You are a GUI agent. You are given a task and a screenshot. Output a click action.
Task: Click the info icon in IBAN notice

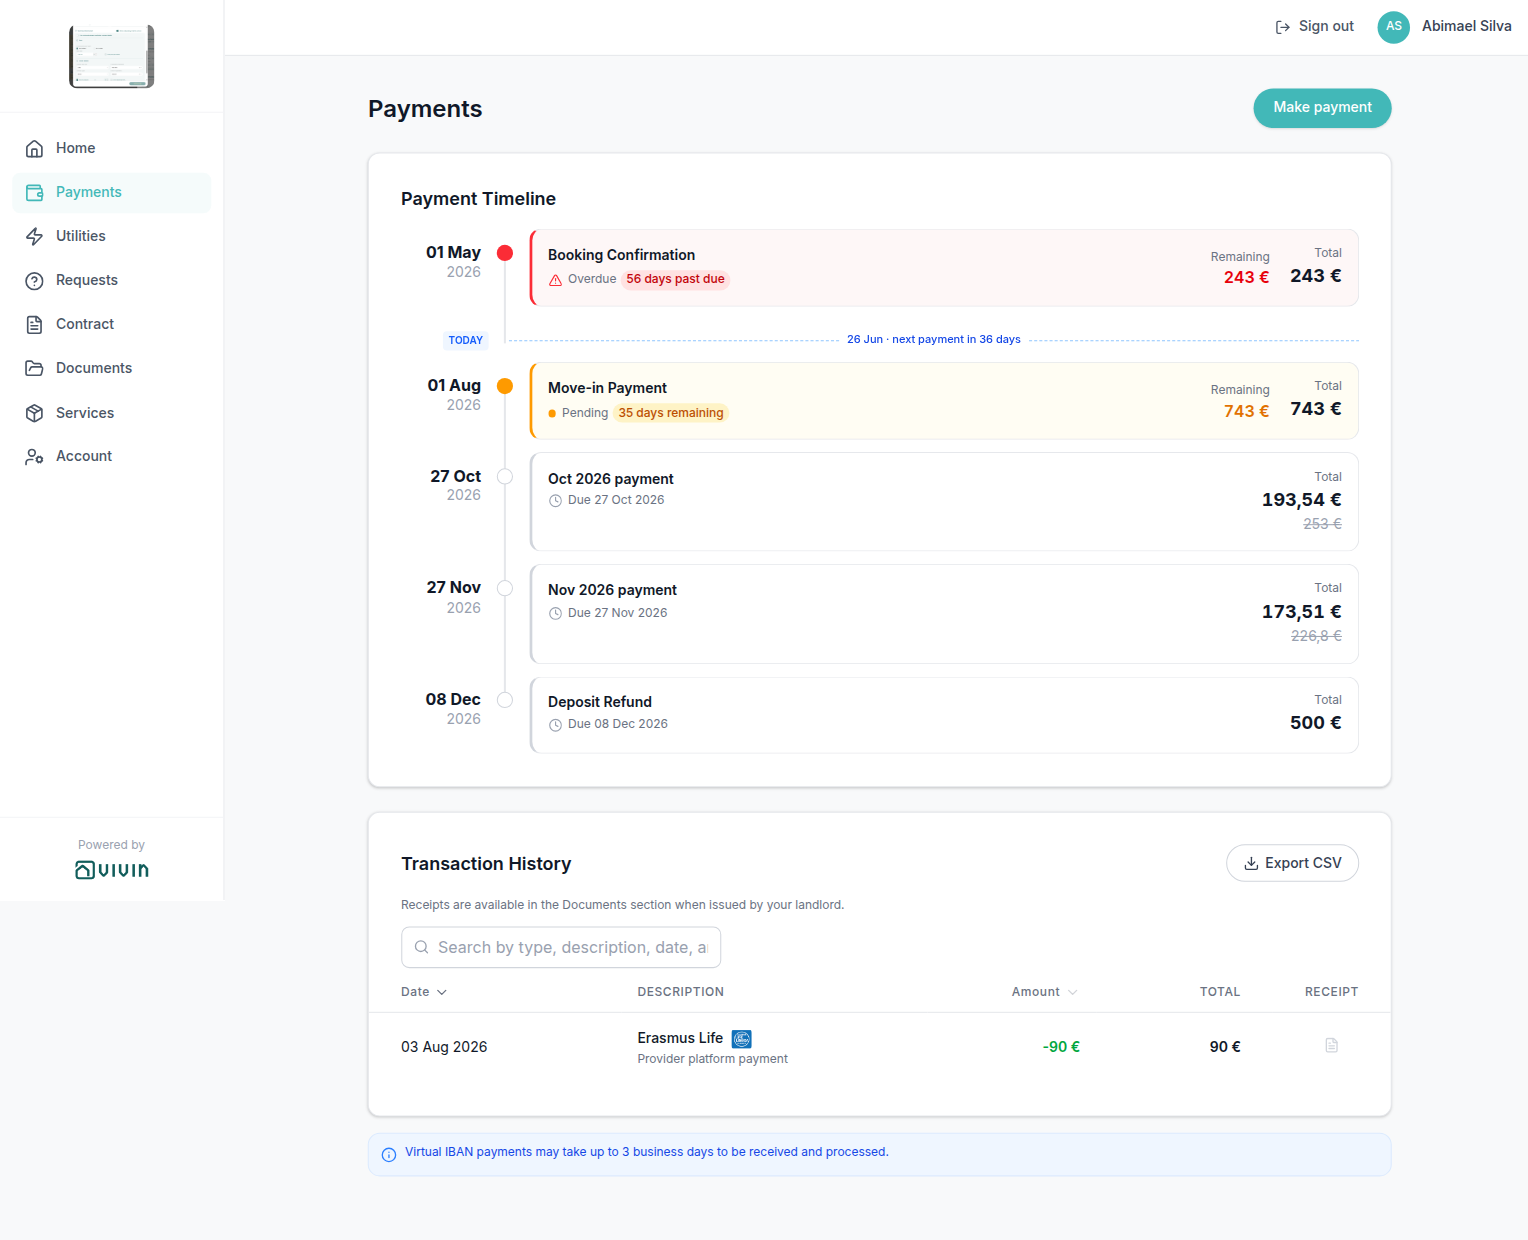click(389, 1155)
